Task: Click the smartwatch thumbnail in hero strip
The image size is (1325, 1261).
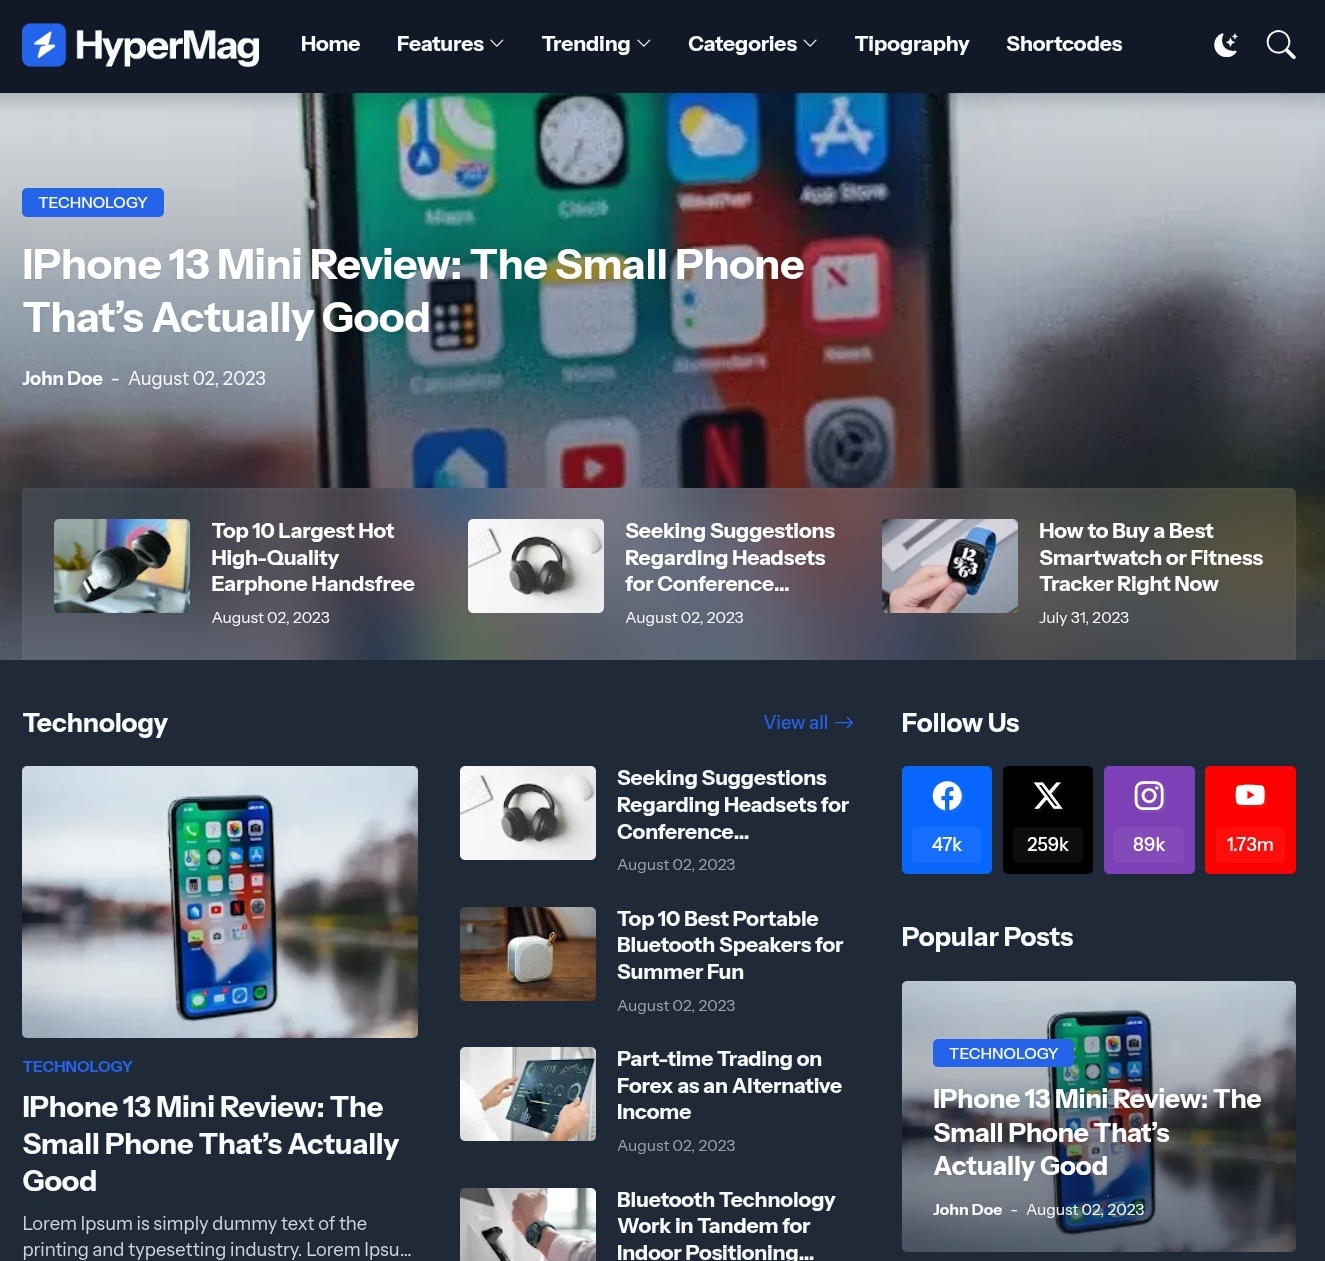Action: 950,566
